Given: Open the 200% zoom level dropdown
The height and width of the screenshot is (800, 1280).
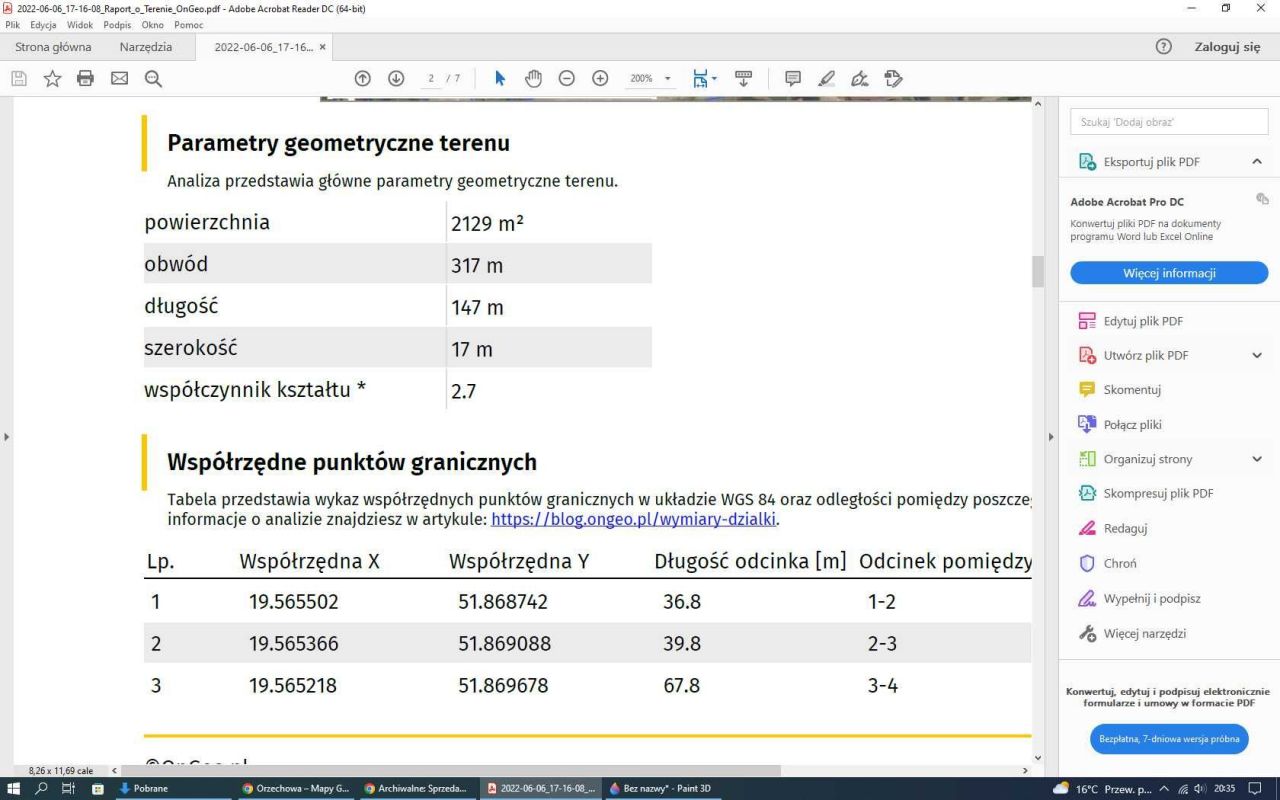Looking at the screenshot, I should pos(649,78).
